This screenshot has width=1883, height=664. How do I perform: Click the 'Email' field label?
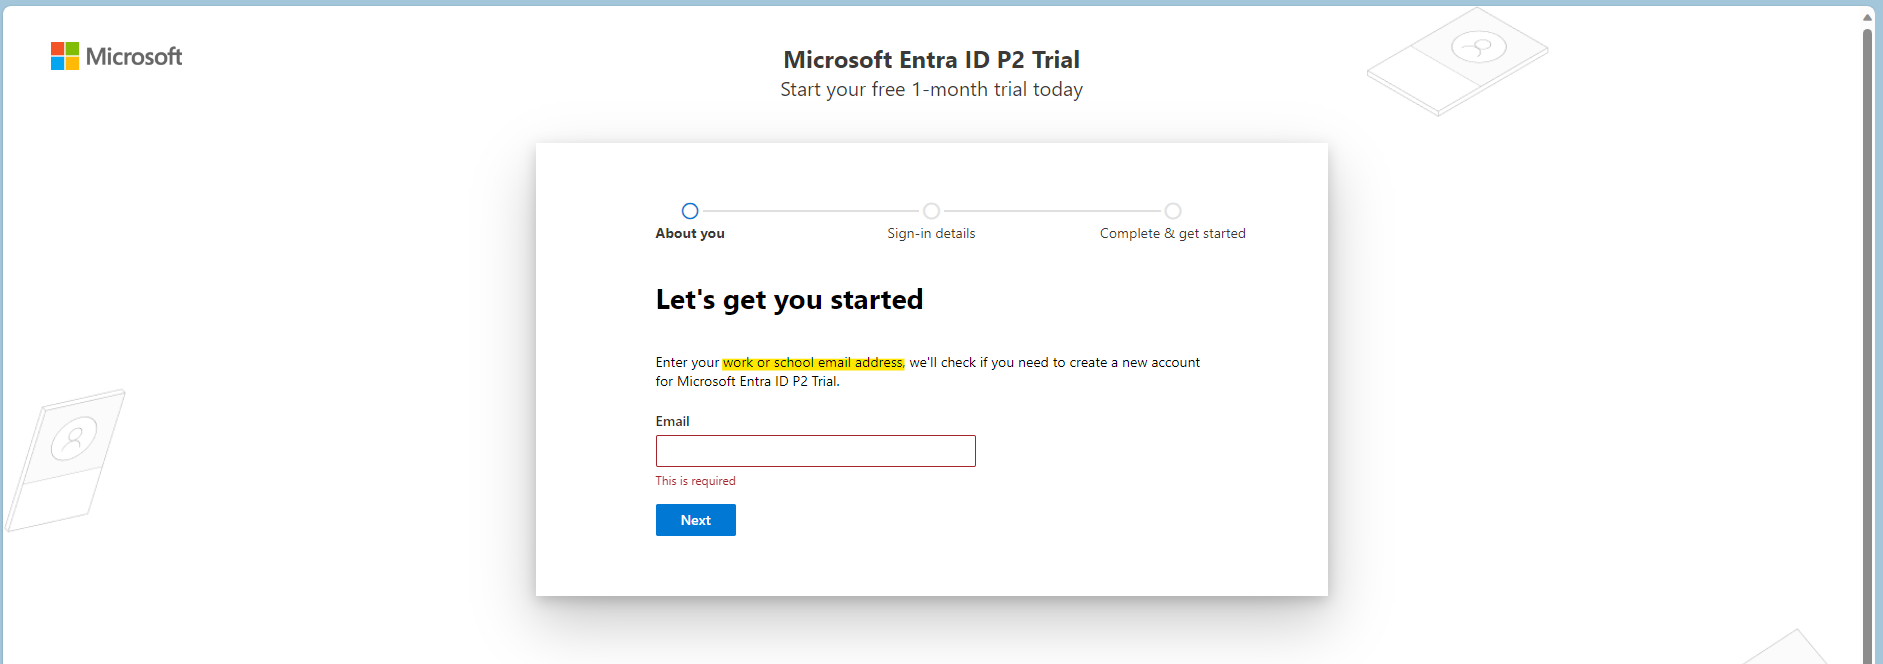[672, 421]
